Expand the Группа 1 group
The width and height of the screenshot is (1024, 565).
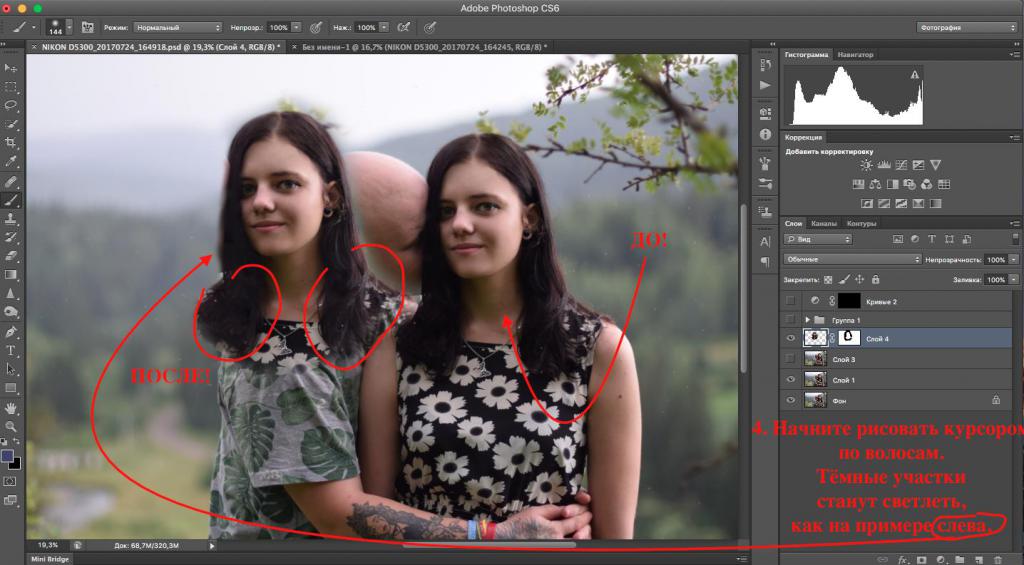[x=808, y=319]
